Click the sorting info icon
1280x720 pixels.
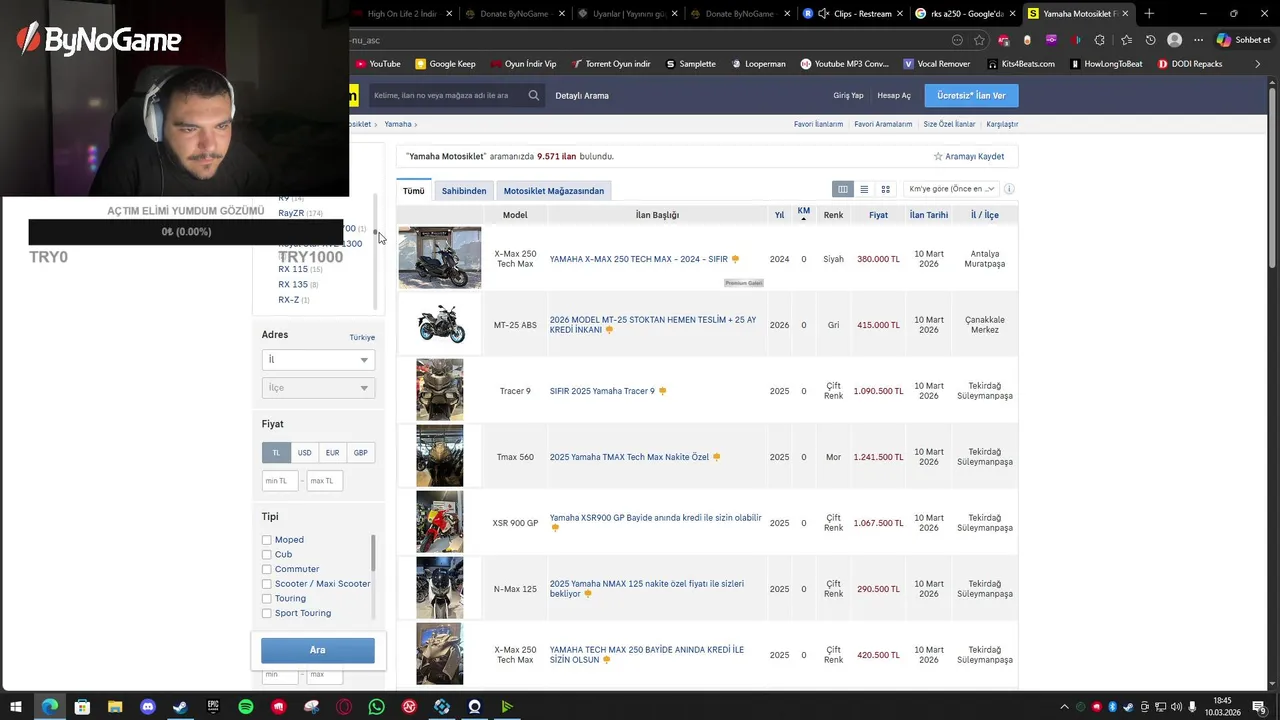tap(1009, 189)
